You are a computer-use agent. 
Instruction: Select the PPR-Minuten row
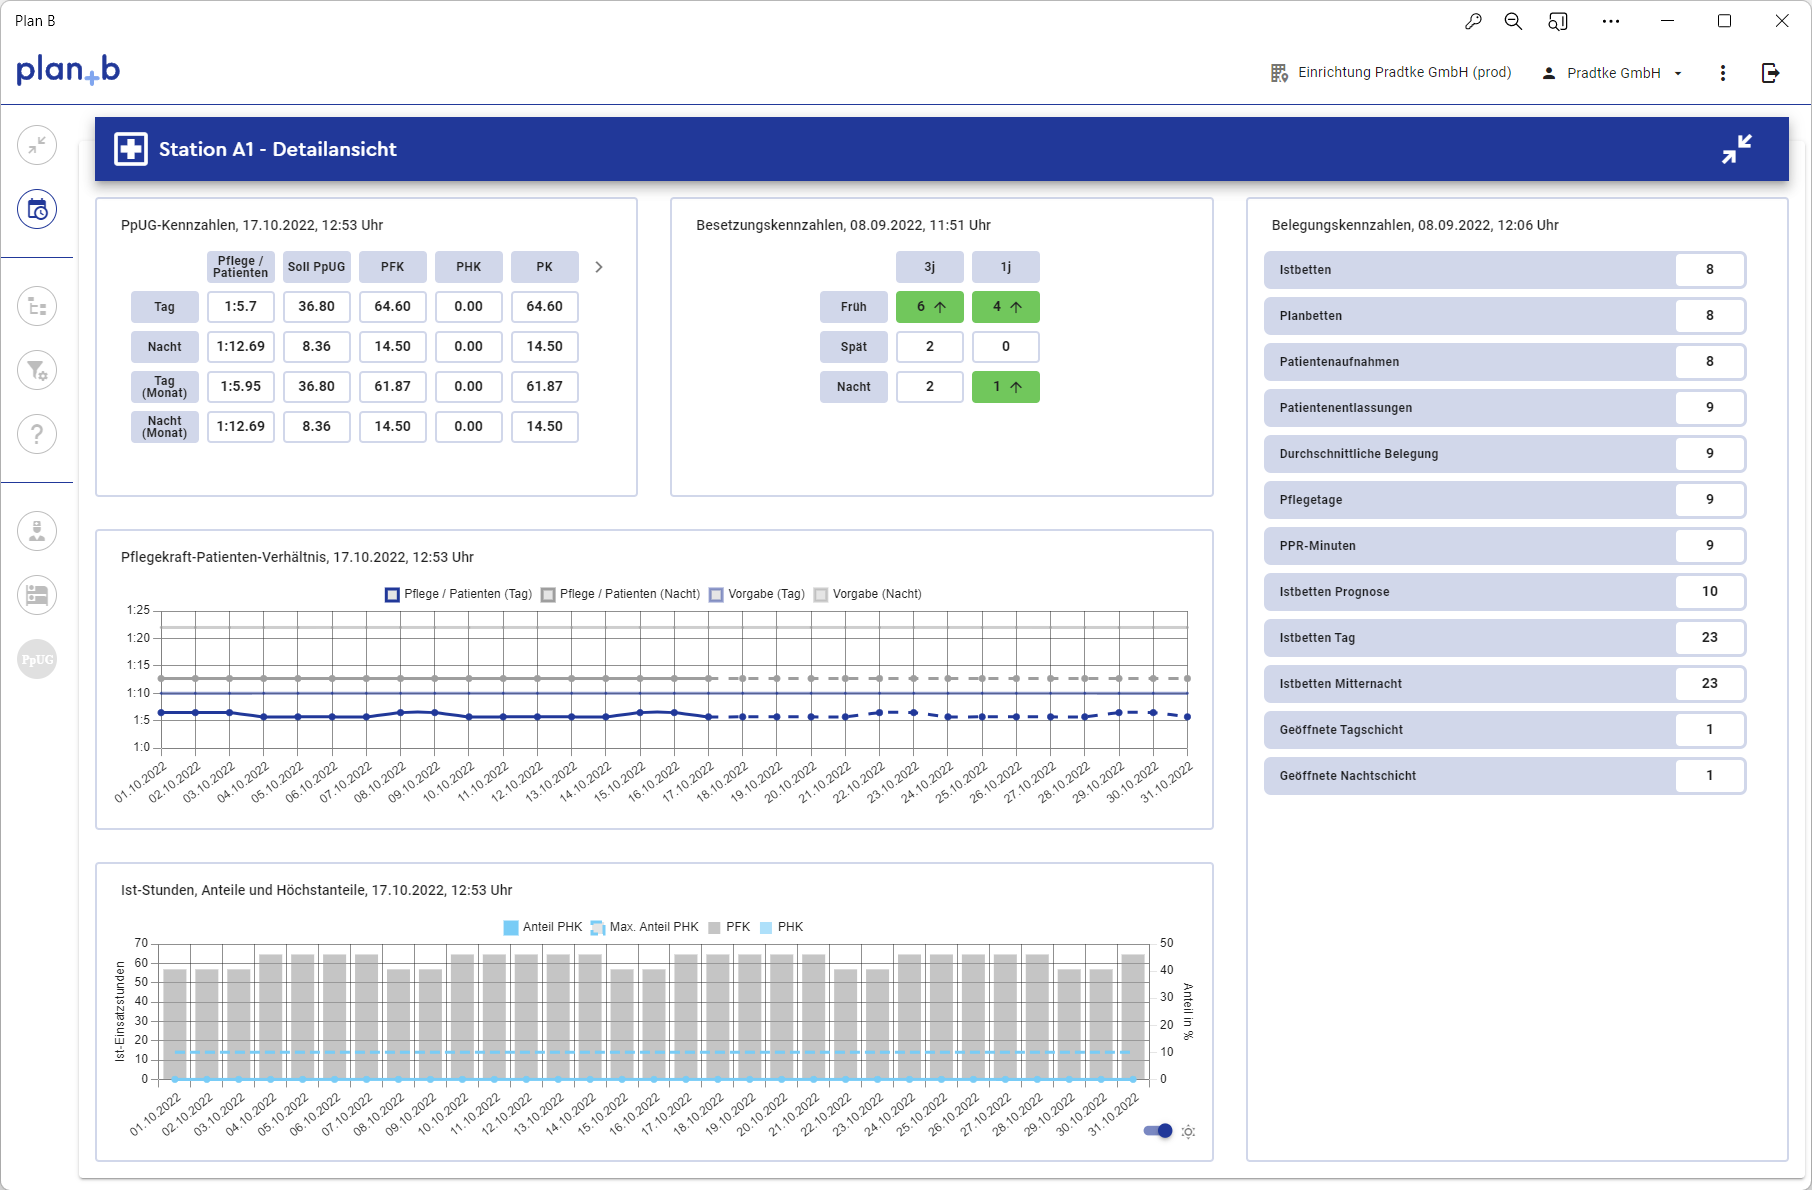[x=1505, y=546]
